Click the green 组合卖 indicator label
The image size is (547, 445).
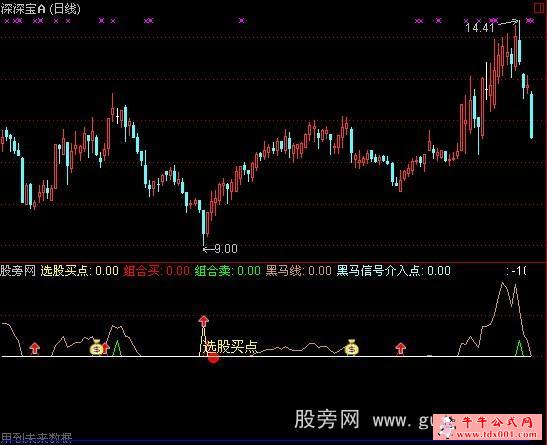[212, 271]
